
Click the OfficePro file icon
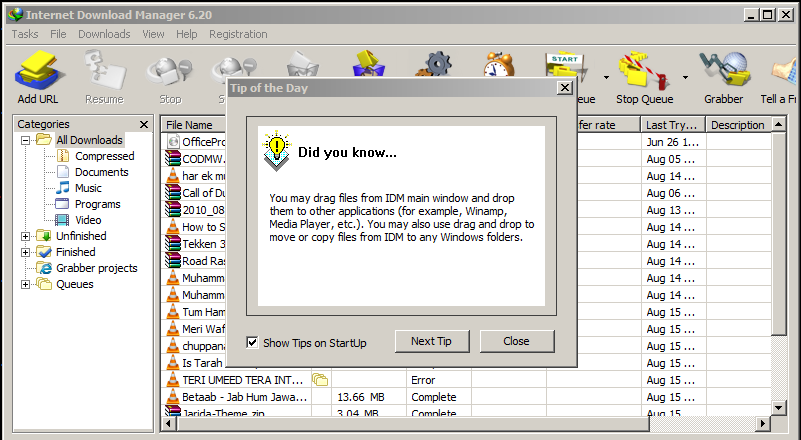click(173, 142)
